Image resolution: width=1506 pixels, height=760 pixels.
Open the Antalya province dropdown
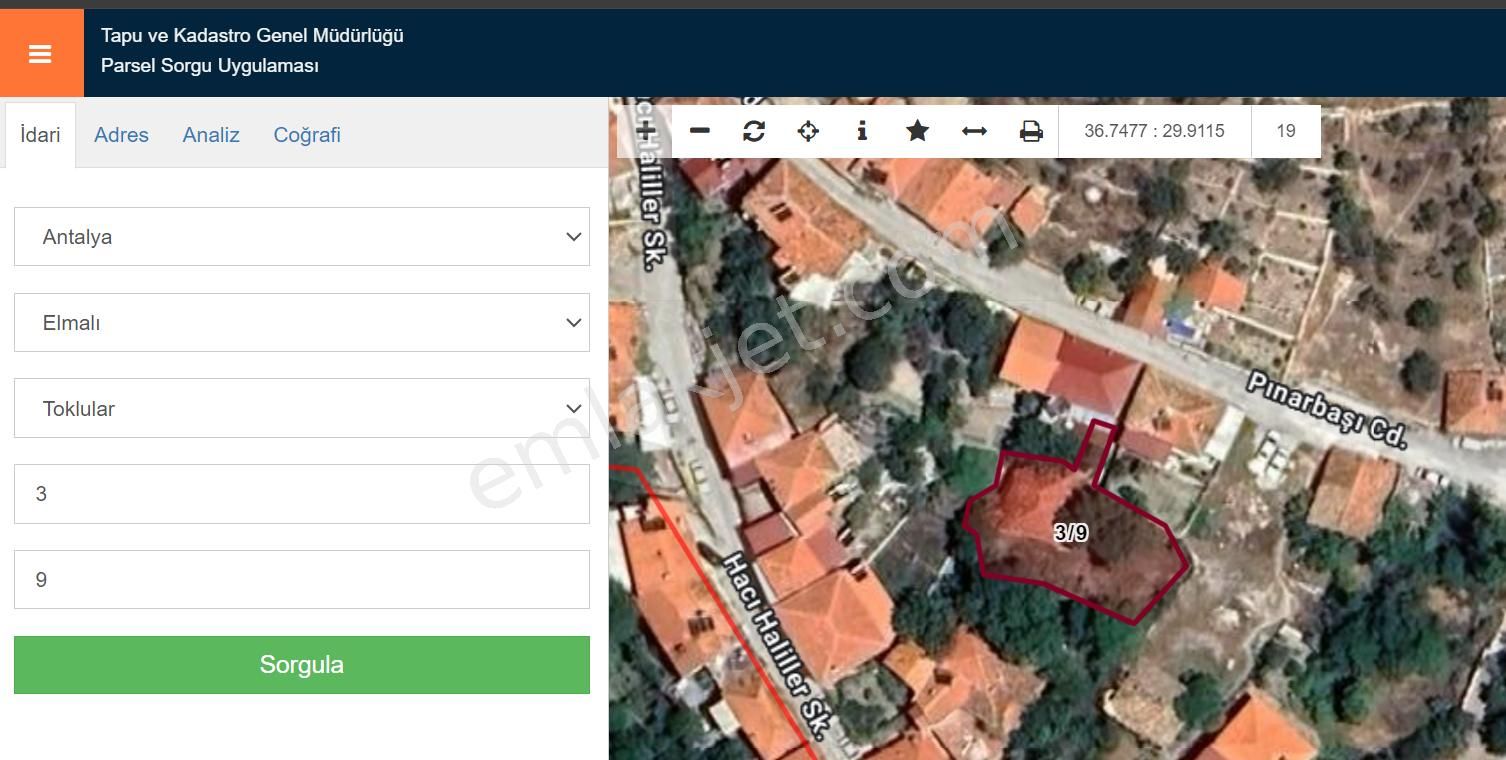(x=302, y=237)
